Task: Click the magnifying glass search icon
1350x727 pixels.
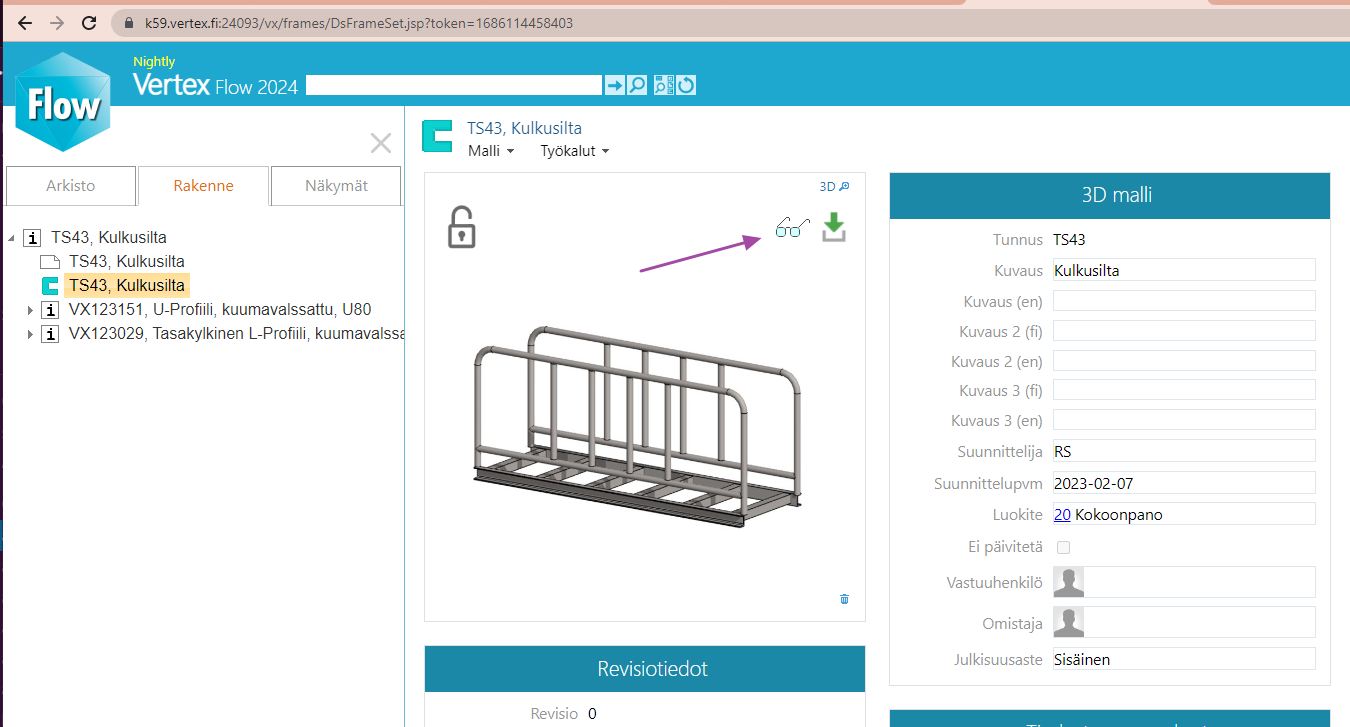Action: [x=637, y=85]
